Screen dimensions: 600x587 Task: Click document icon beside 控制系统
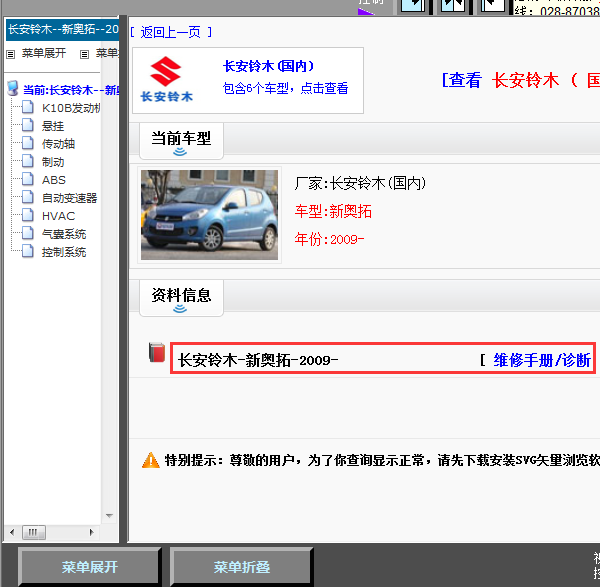pos(28,251)
